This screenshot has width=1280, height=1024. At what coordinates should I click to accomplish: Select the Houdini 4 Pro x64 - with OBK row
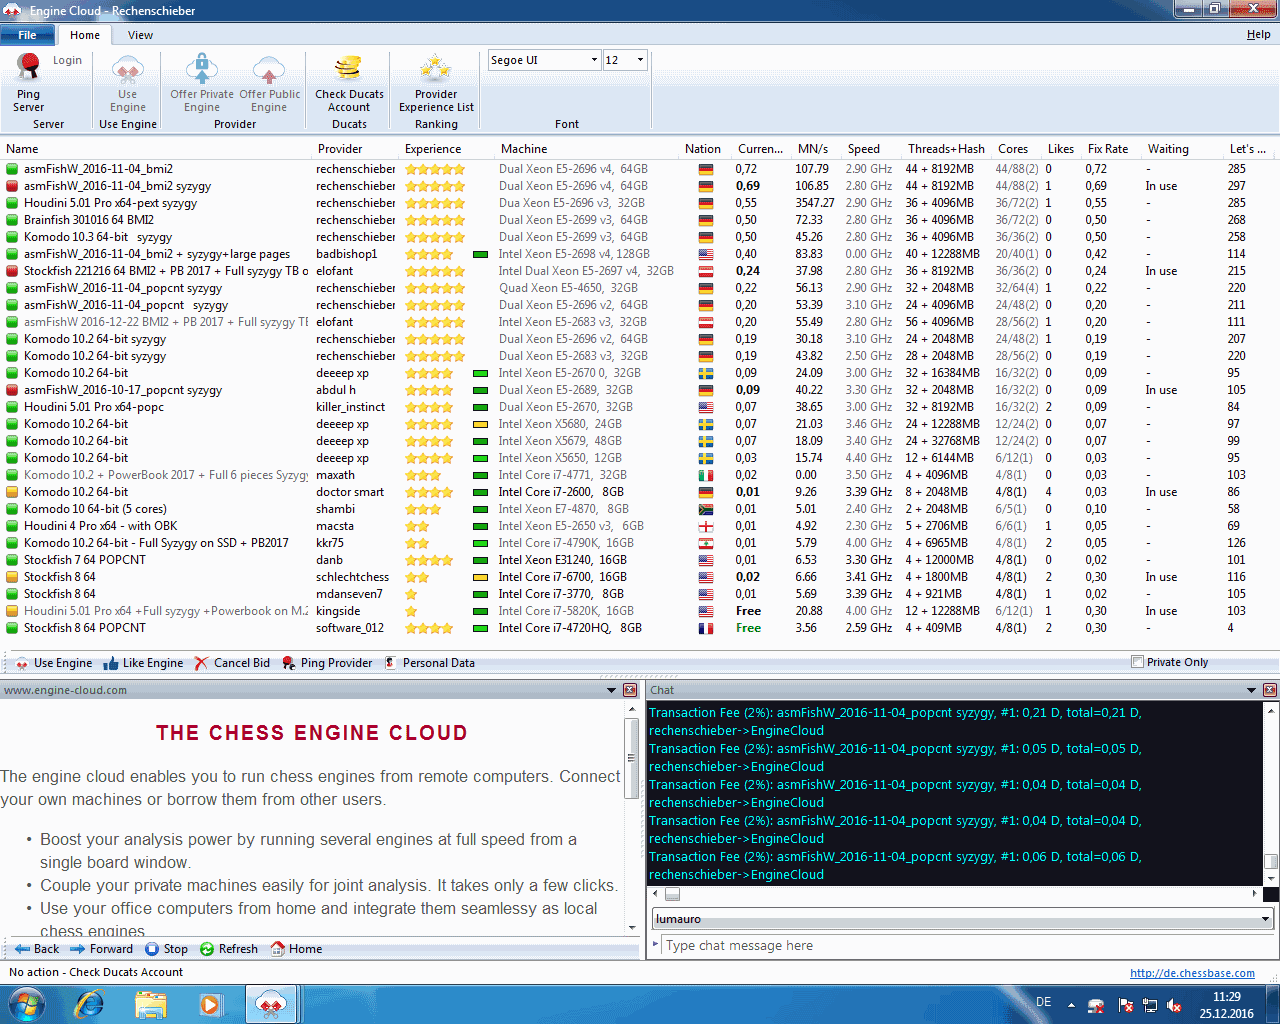pos(640,526)
